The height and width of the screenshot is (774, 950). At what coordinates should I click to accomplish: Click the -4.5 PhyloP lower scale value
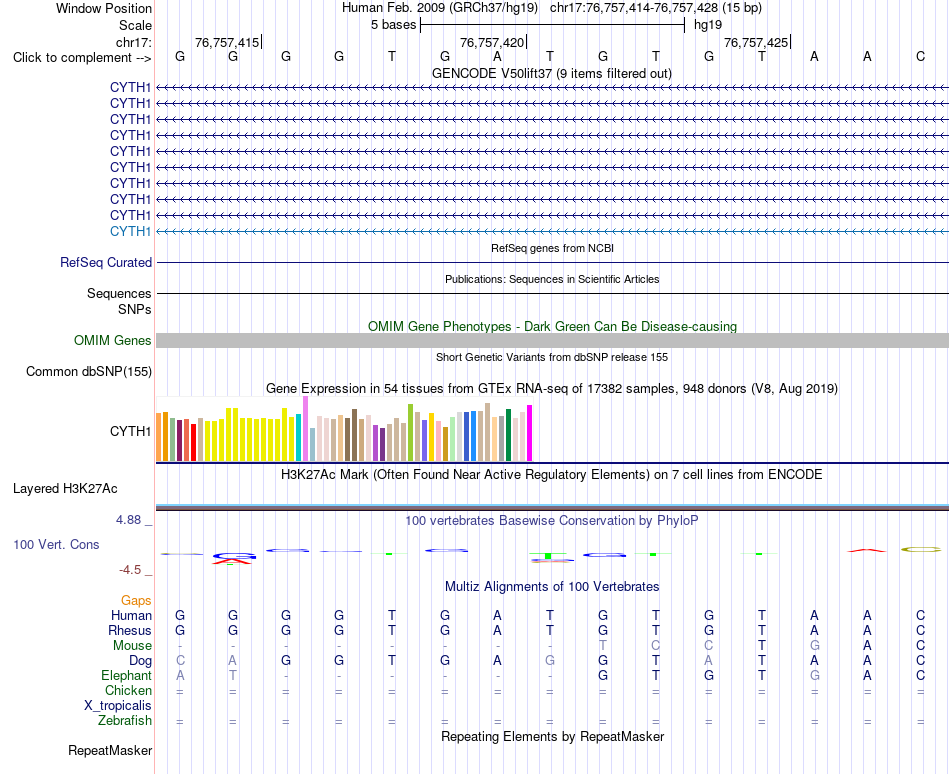[x=130, y=570]
